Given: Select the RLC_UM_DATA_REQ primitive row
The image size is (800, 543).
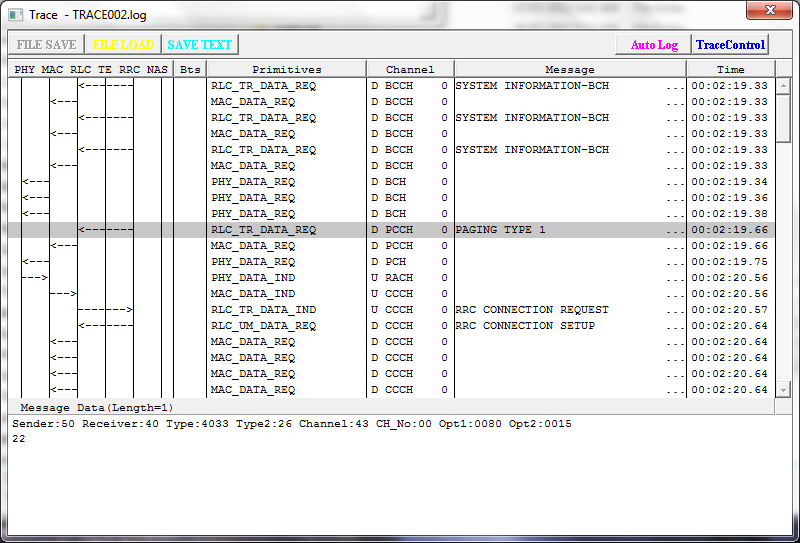Looking at the screenshot, I should (391, 326).
